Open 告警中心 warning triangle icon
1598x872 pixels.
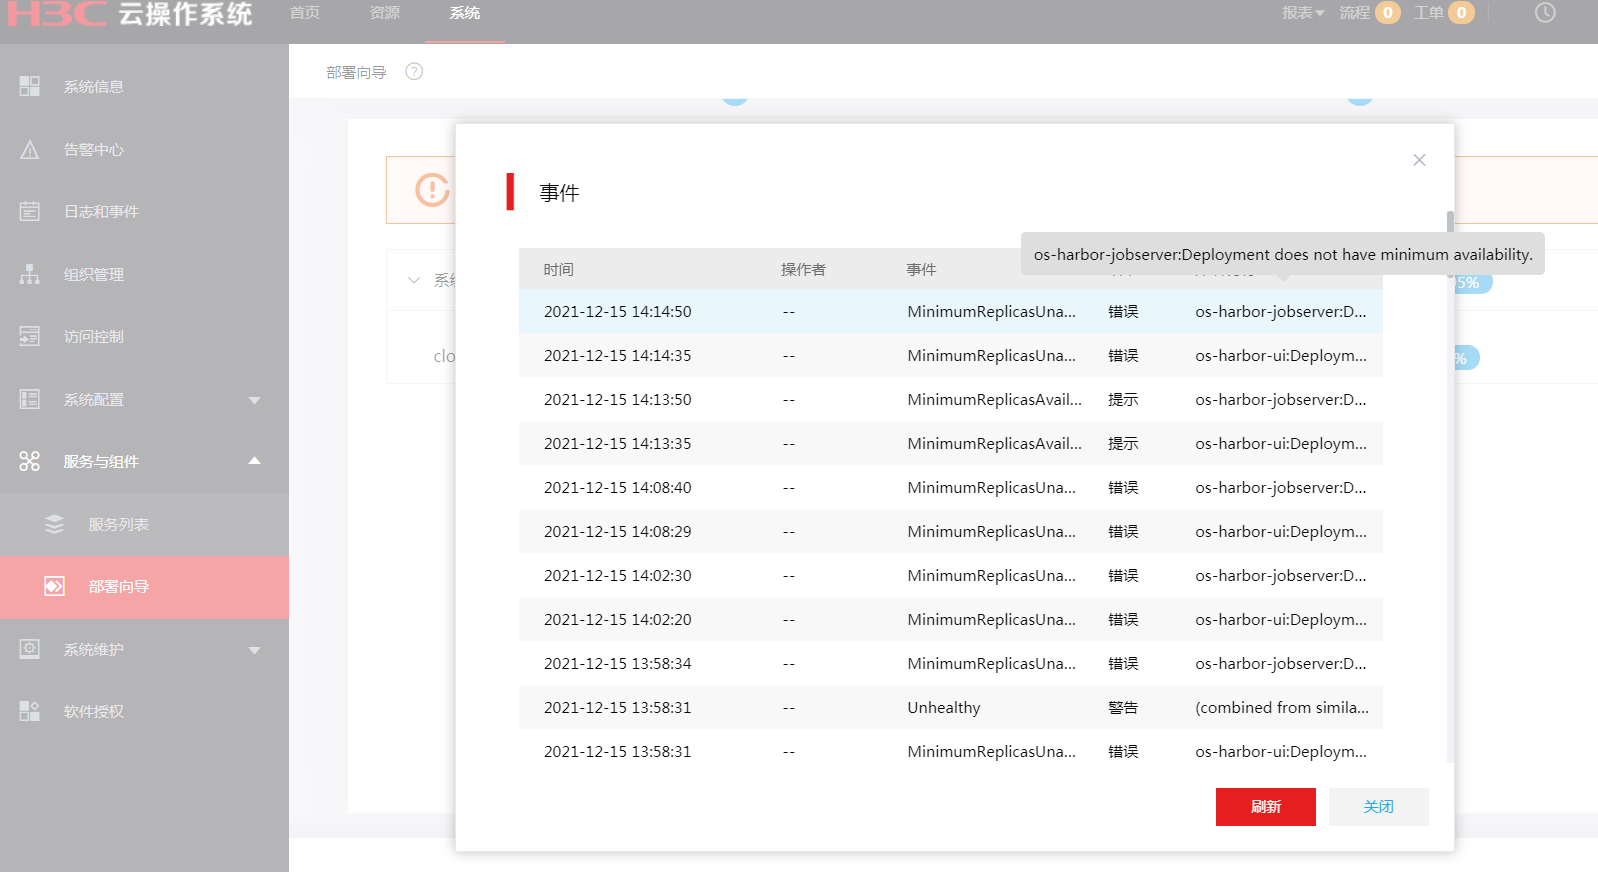coord(30,150)
